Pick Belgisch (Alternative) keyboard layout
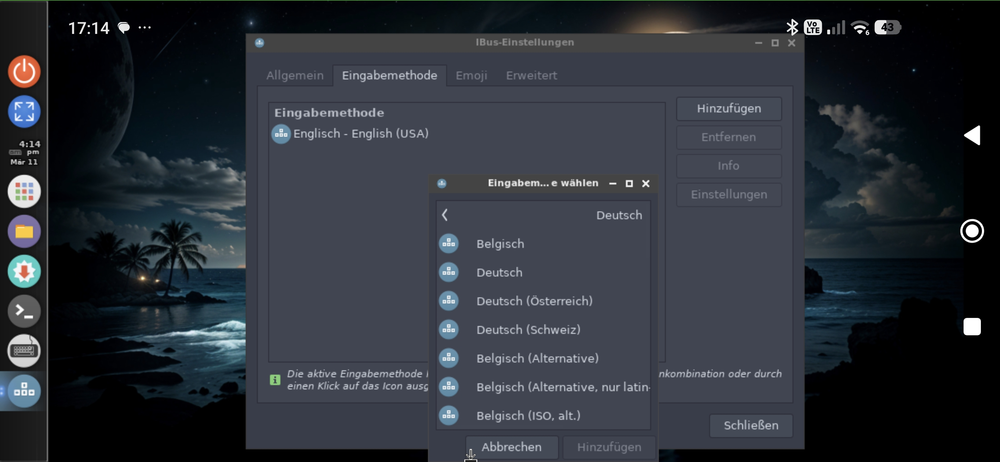 (x=537, y=358)
